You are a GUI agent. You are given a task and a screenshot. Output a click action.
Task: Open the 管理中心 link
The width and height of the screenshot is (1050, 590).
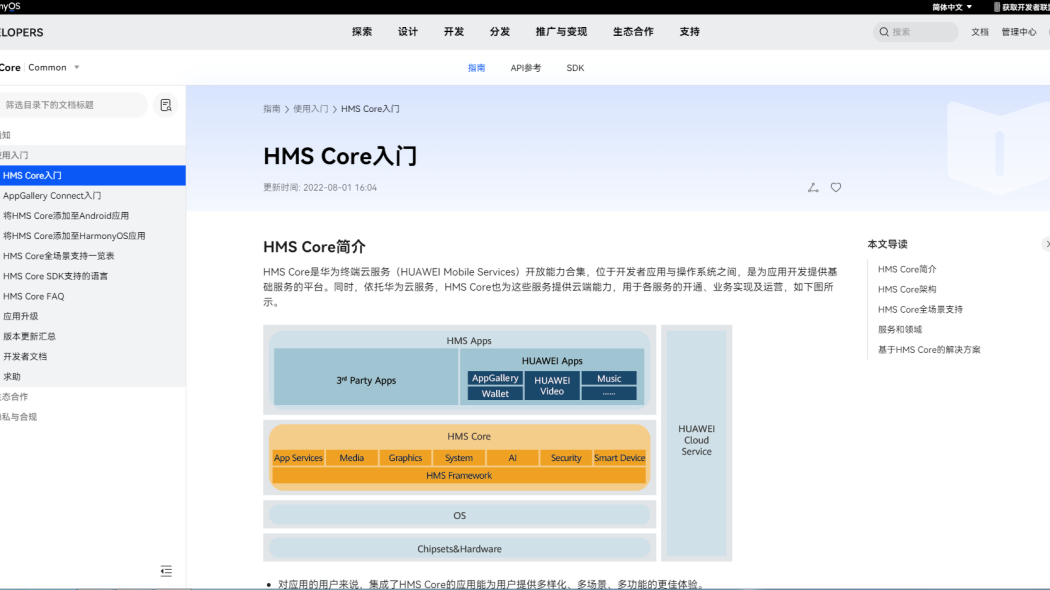click(1019, 31)
